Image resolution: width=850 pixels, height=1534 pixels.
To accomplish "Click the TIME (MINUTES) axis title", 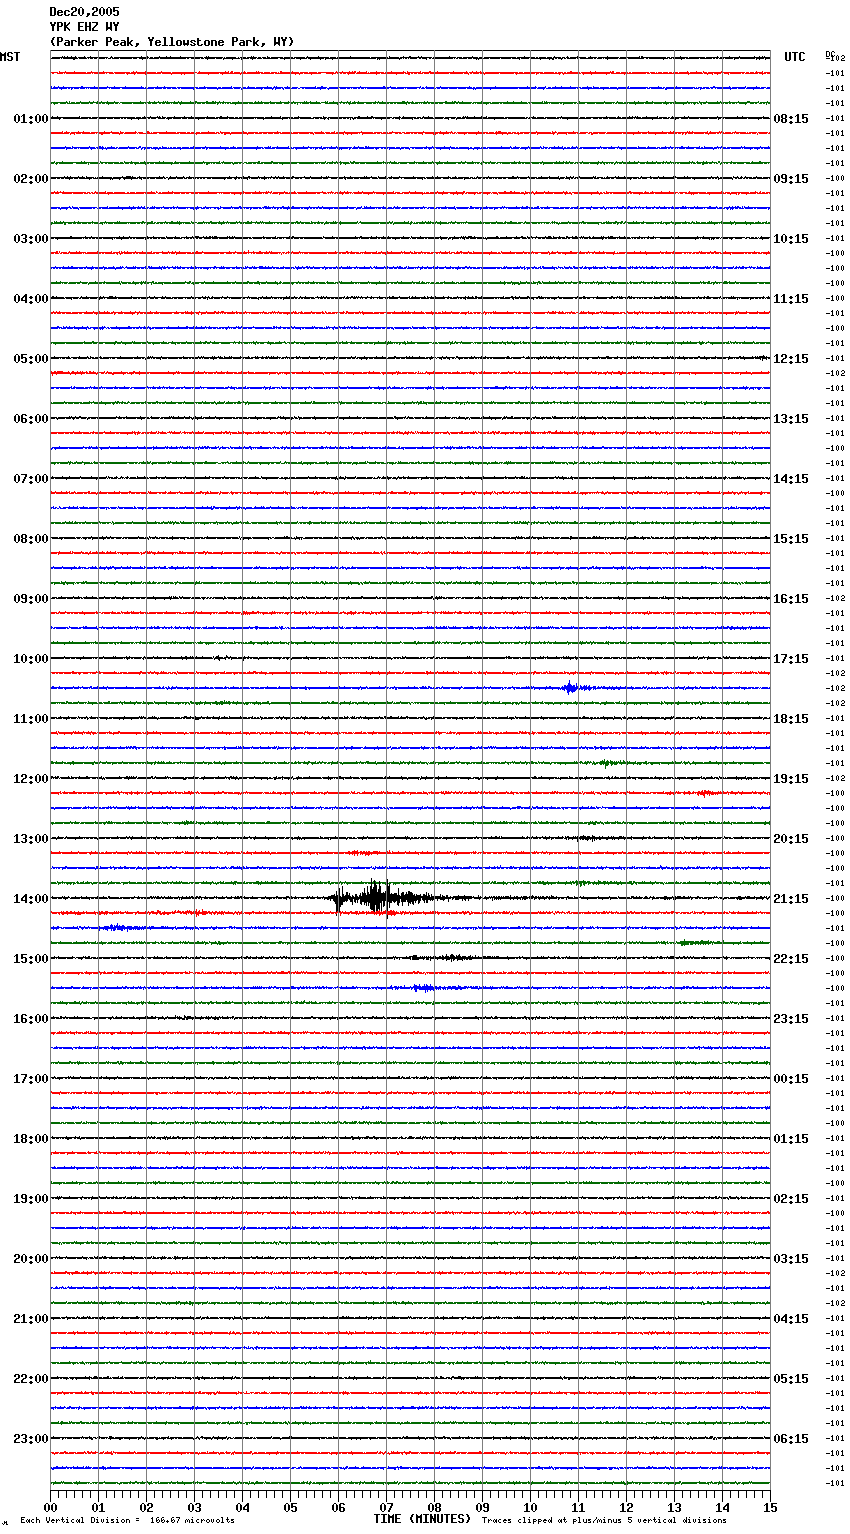I will pyautogui.click(x=422, y=1519).
